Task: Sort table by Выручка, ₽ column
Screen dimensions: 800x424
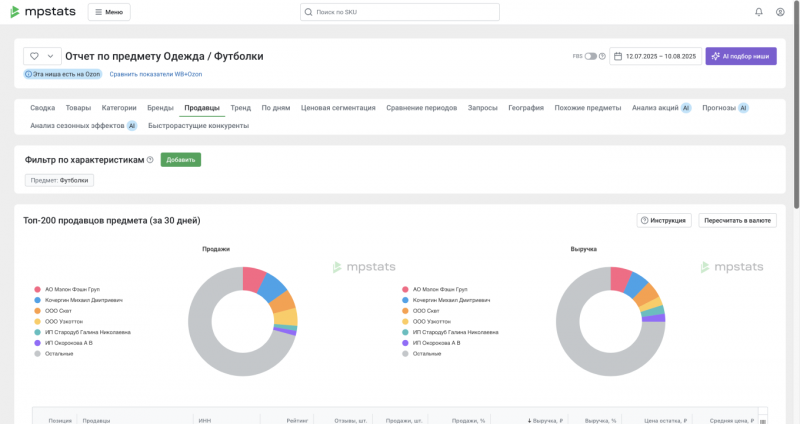Action: pos(546,420)
